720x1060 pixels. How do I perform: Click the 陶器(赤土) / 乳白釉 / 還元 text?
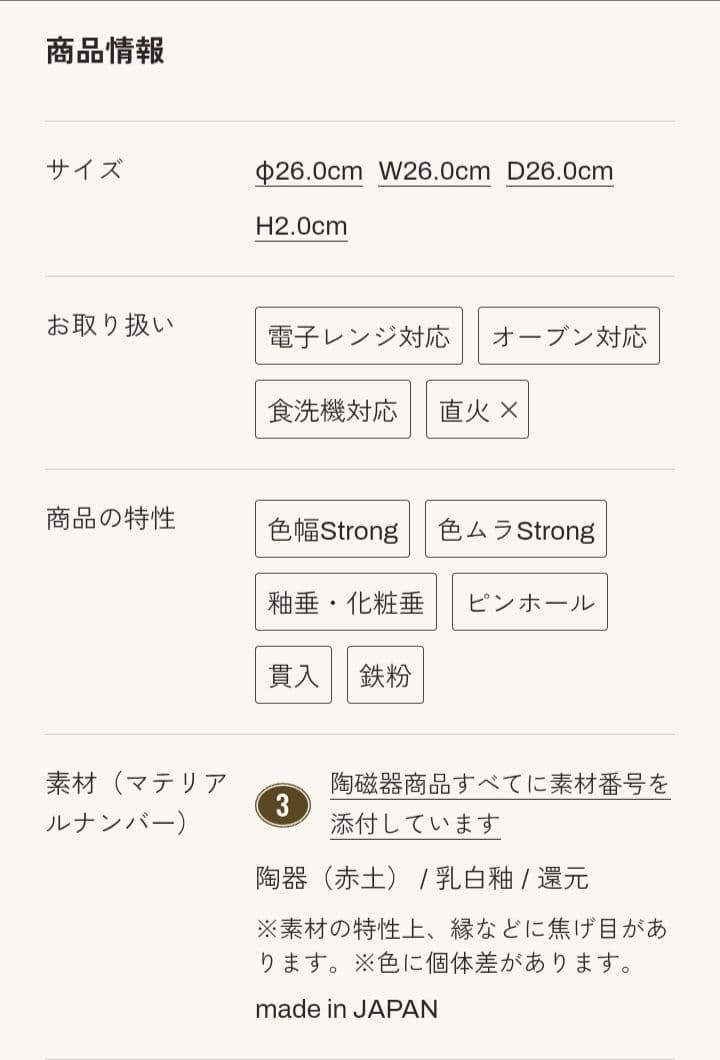point(421,878)
